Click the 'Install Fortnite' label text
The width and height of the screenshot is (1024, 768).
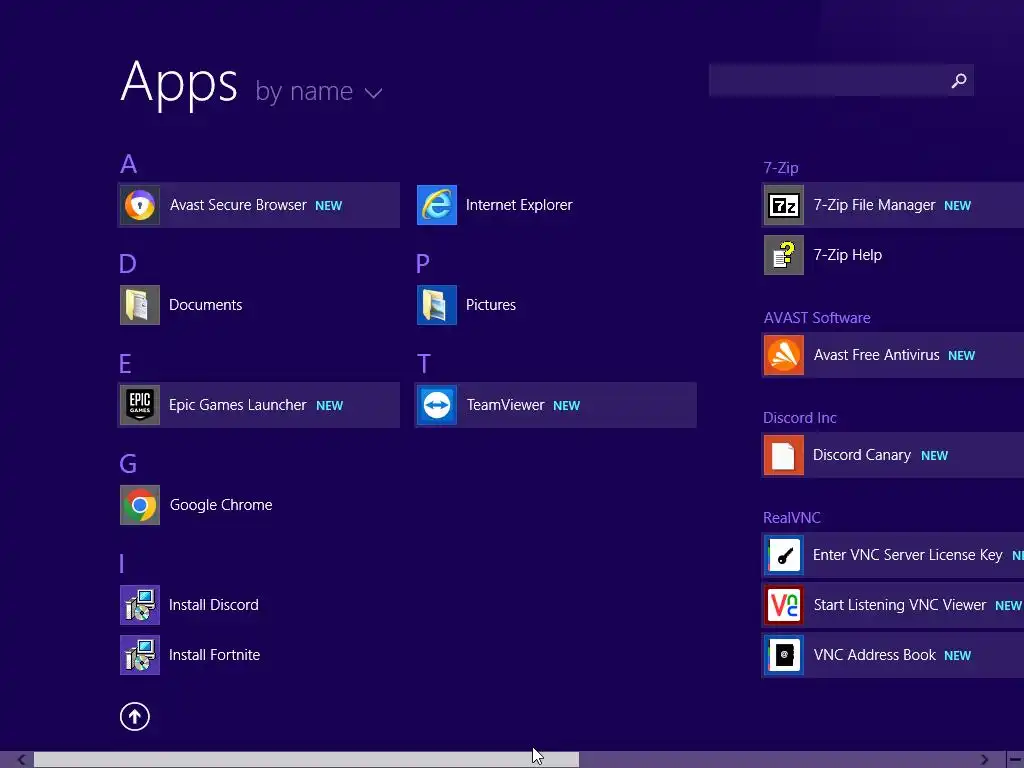pos(214,655)
